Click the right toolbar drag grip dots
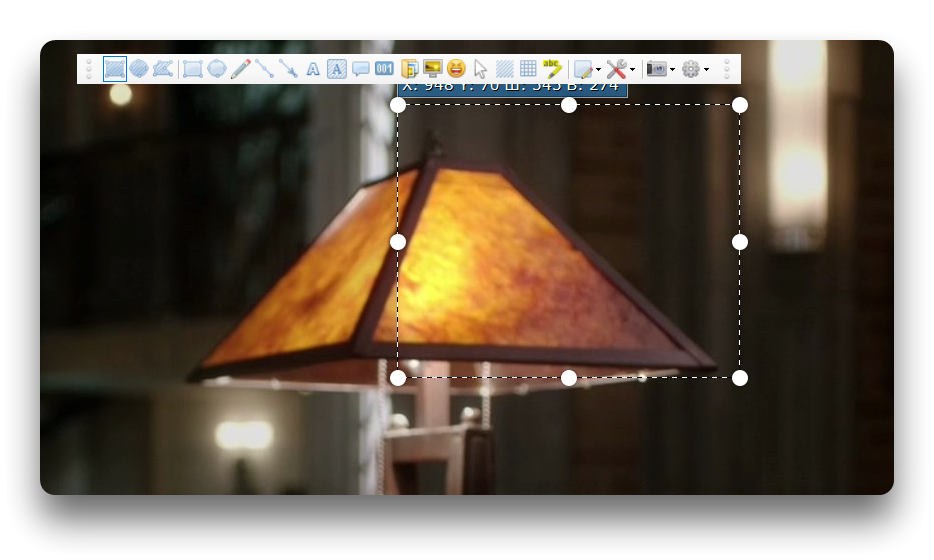 (727, 69)
